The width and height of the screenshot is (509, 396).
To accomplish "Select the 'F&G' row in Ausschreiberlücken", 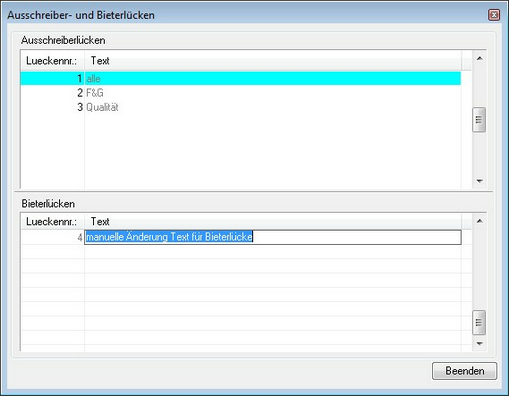I will (241, 93).
